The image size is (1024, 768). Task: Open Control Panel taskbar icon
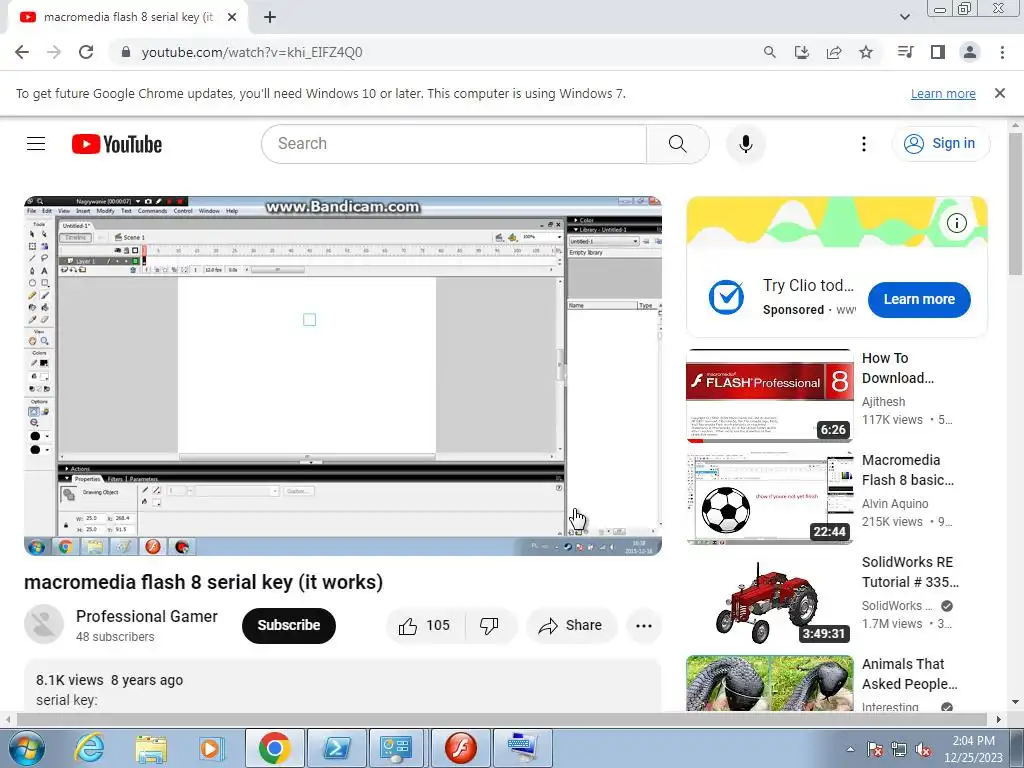pos(398,748)
